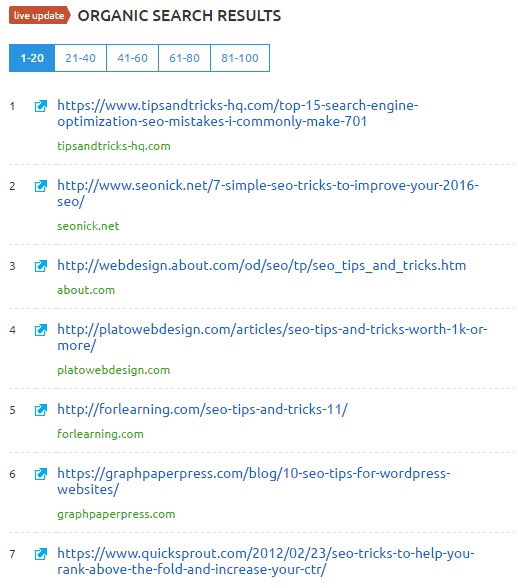Open the webdesign.about.com seo tips URL
The height and width of the screenshot is (588, 518).
coord(261,266)
